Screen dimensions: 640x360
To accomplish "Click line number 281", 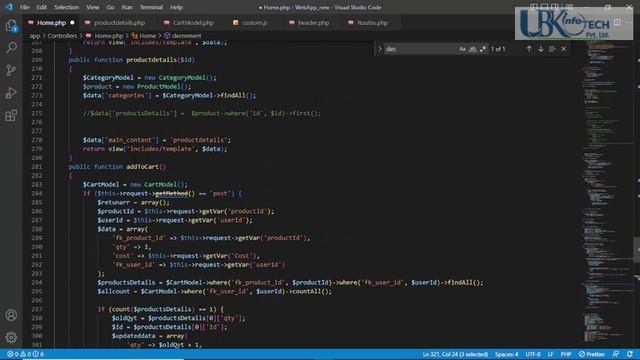I will pyautogui.click(x=37, y=167).
